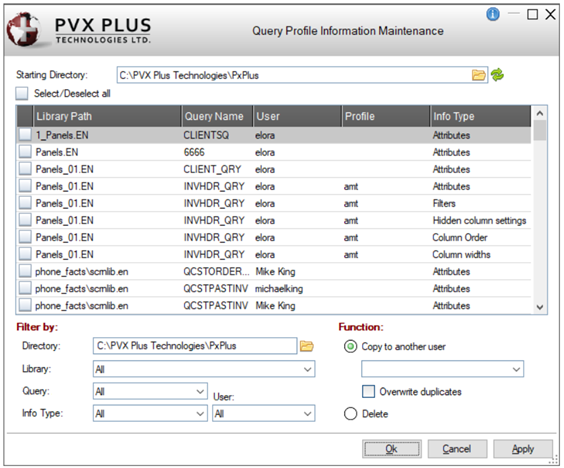Viewport: 564px width, 468px height.
Task: Click the green refresh arrows icon
Action: pos(497,75)
